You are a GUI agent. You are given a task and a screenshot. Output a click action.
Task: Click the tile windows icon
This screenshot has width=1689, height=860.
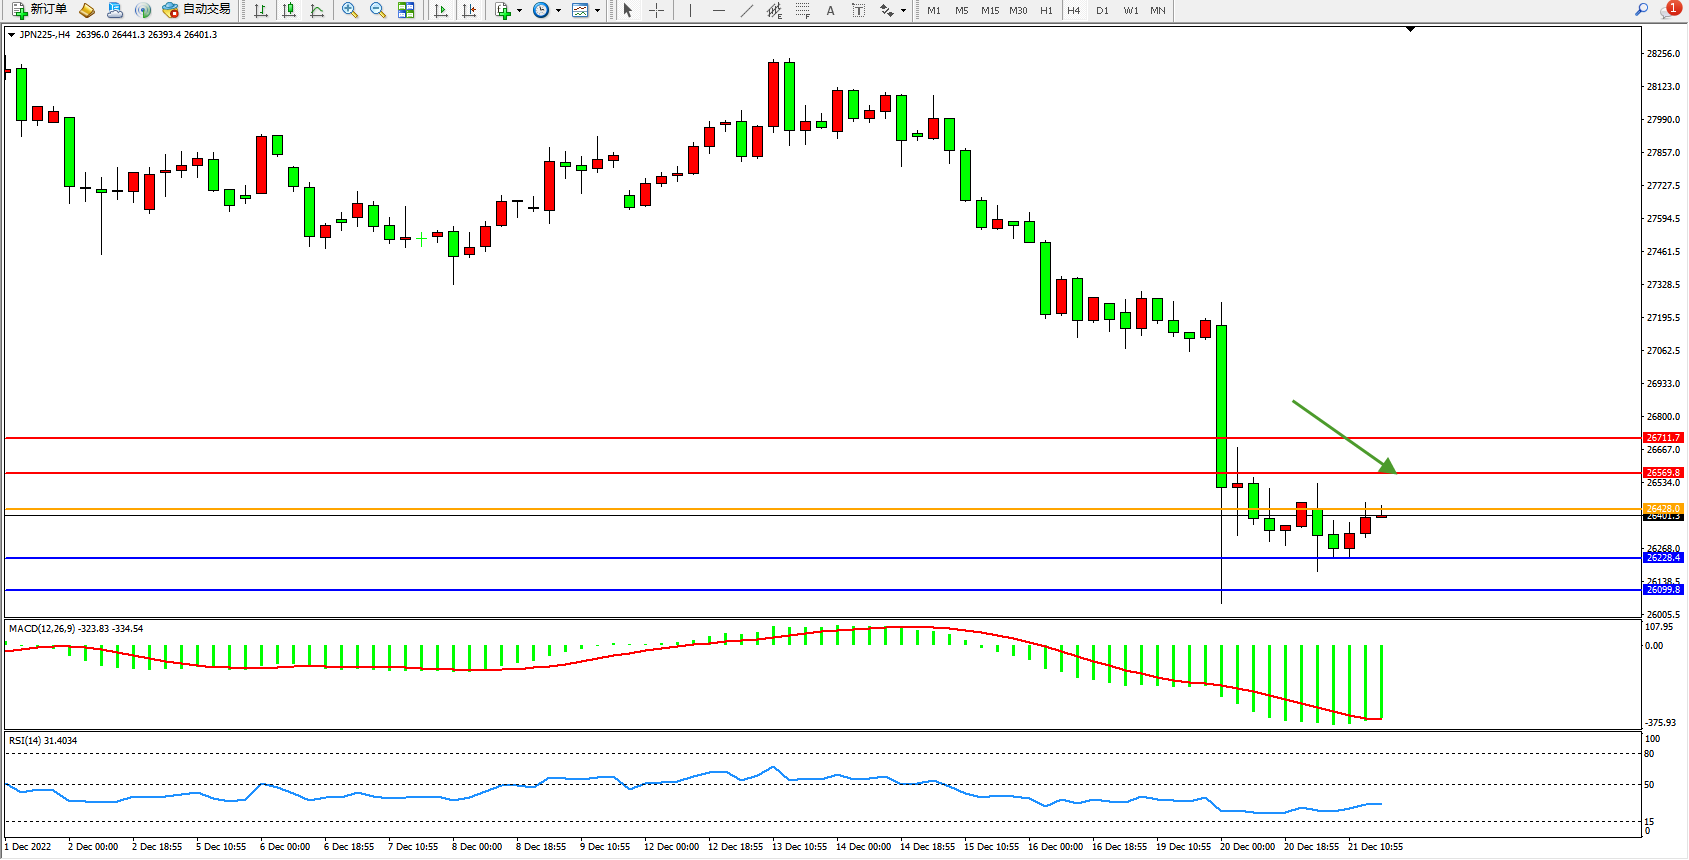(406, 10)
